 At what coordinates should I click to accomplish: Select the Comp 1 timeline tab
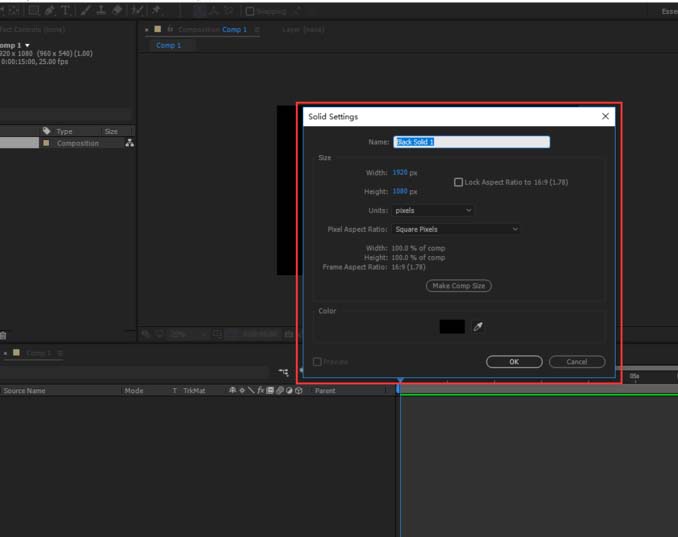pyautogui.click(x=38, y=353)
